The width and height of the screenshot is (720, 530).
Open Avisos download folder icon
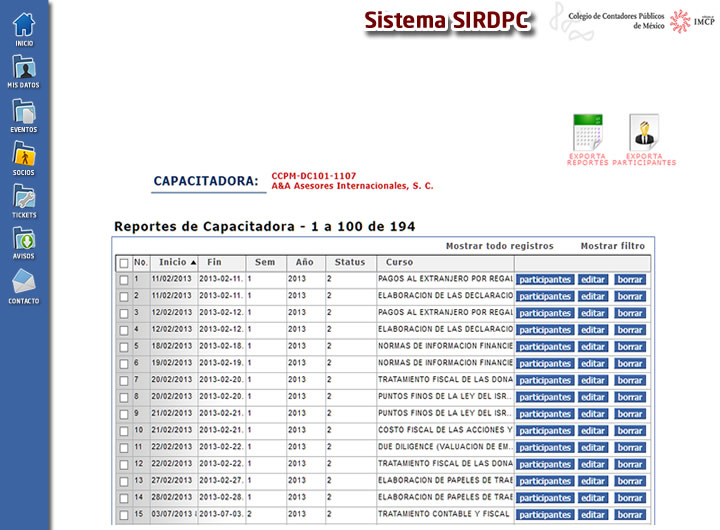pos(24,240)
